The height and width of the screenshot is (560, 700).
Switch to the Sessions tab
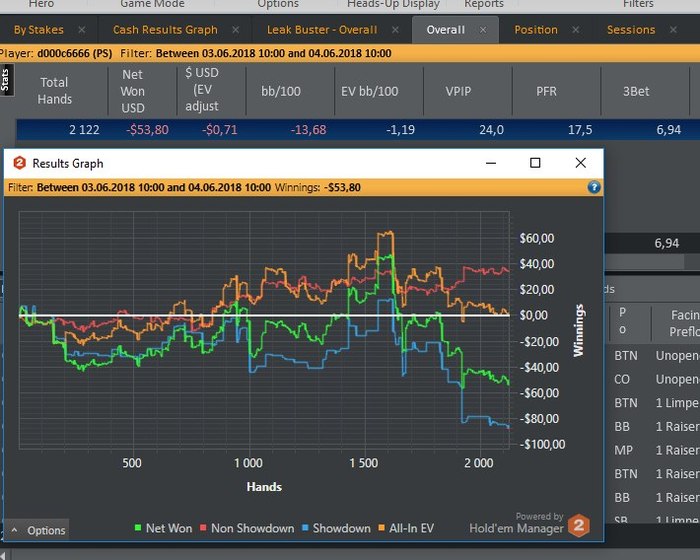click(631, 30)
